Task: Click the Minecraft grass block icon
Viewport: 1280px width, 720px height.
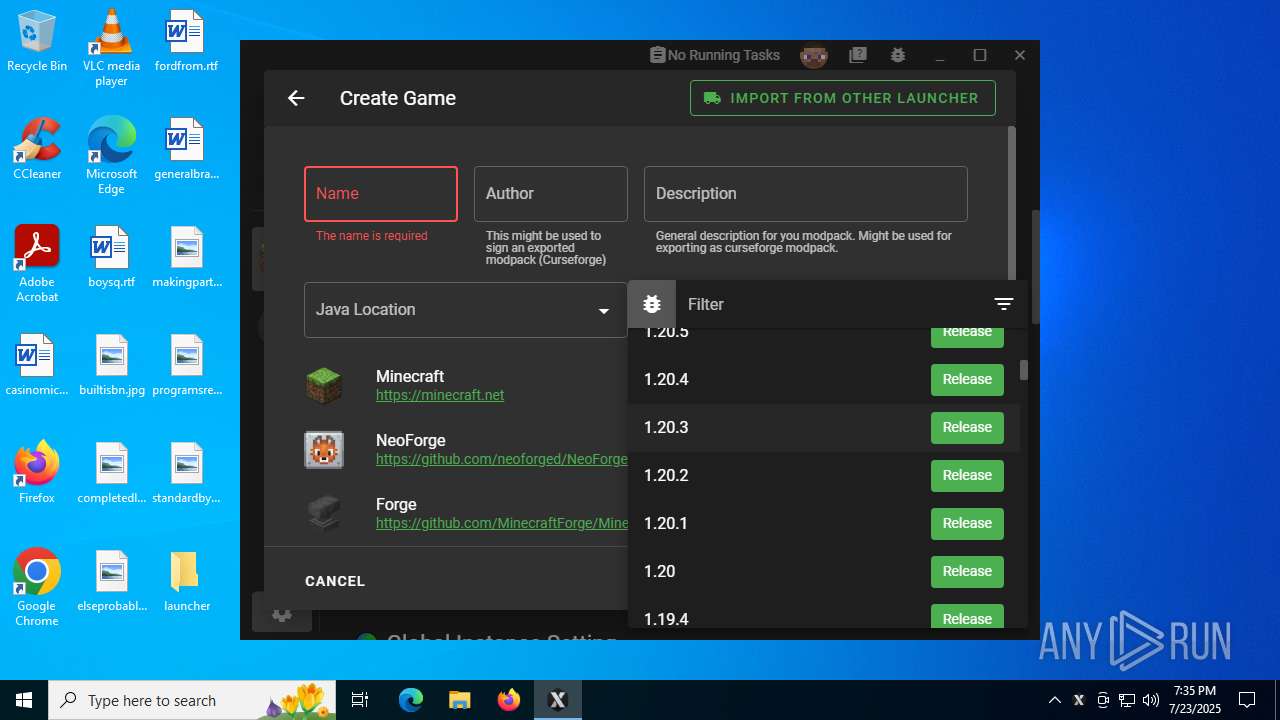Action: coord(324,386)
